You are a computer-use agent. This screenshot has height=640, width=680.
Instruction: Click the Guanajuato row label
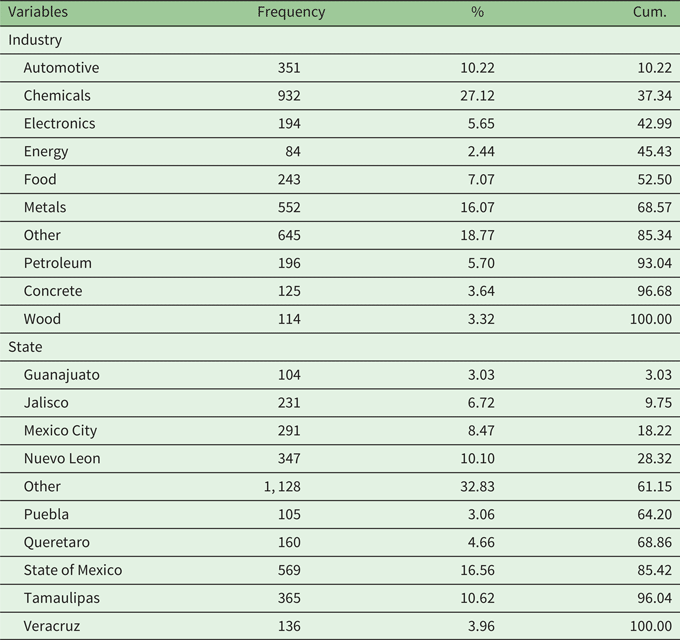click(x=62, y=375)
